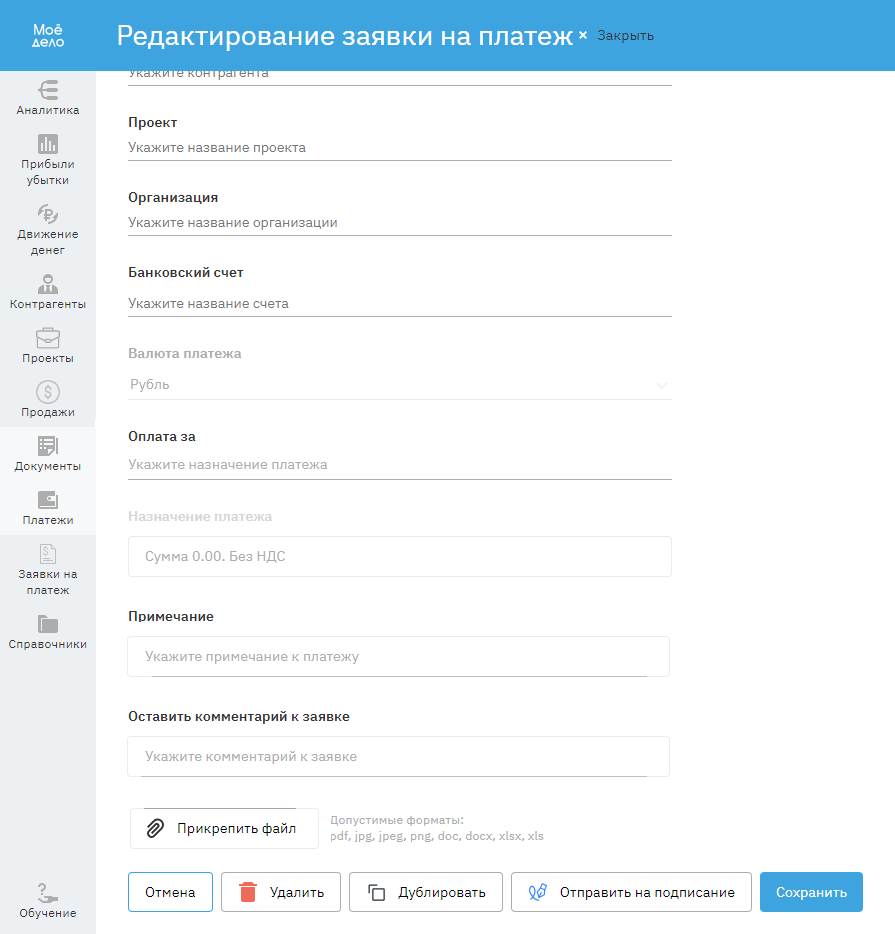Attach a file with Прикрепить файл

tap(224, 828)
